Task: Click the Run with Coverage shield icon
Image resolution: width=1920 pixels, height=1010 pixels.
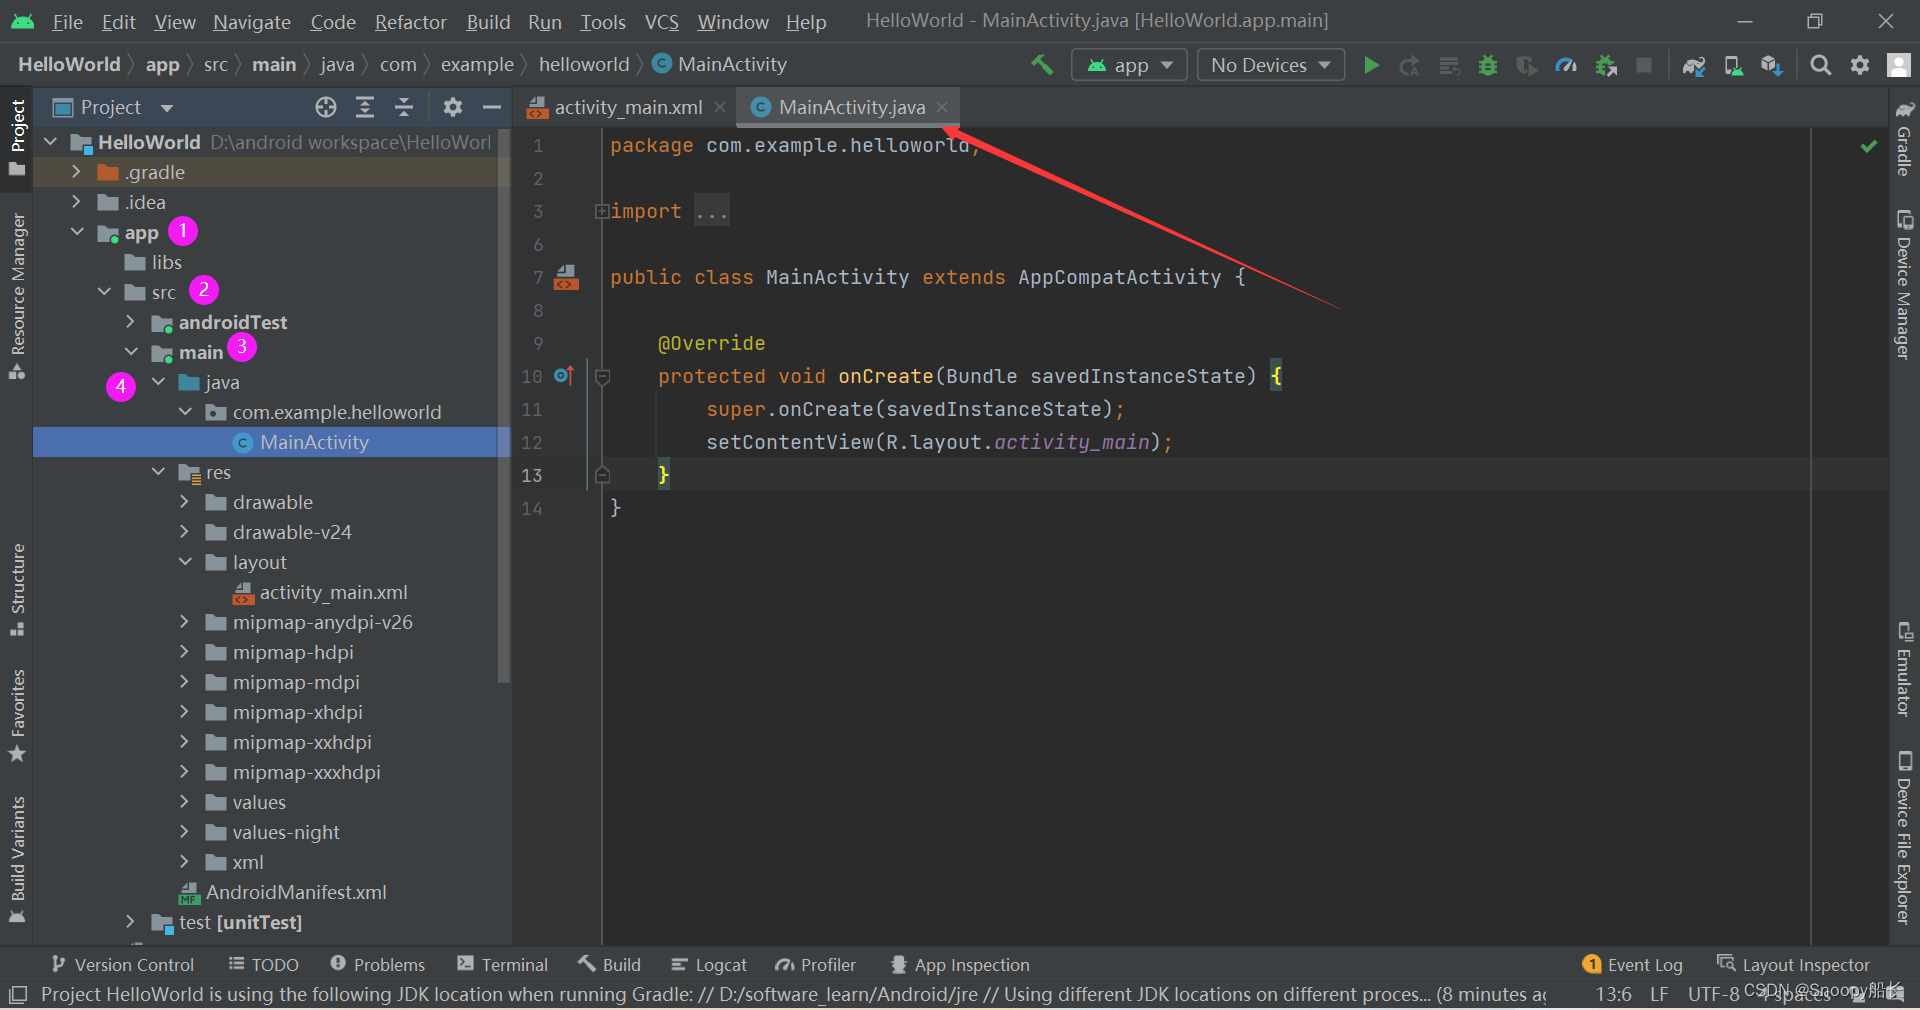Action: pyautogui.click(x=1526, y=65)
